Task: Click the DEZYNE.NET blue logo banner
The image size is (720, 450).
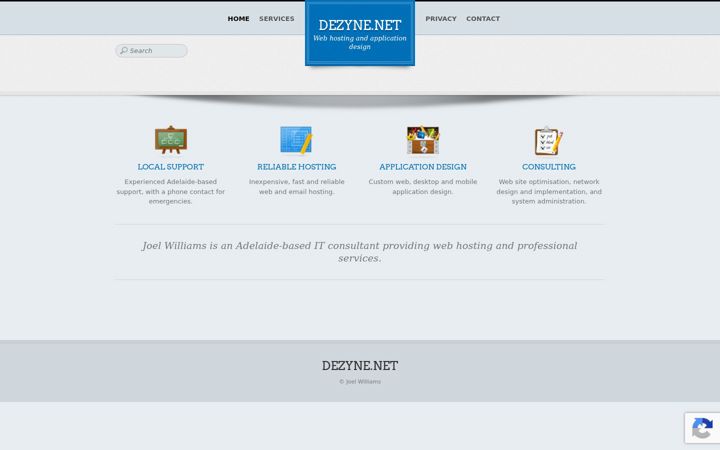Action: tap(360, 33)
